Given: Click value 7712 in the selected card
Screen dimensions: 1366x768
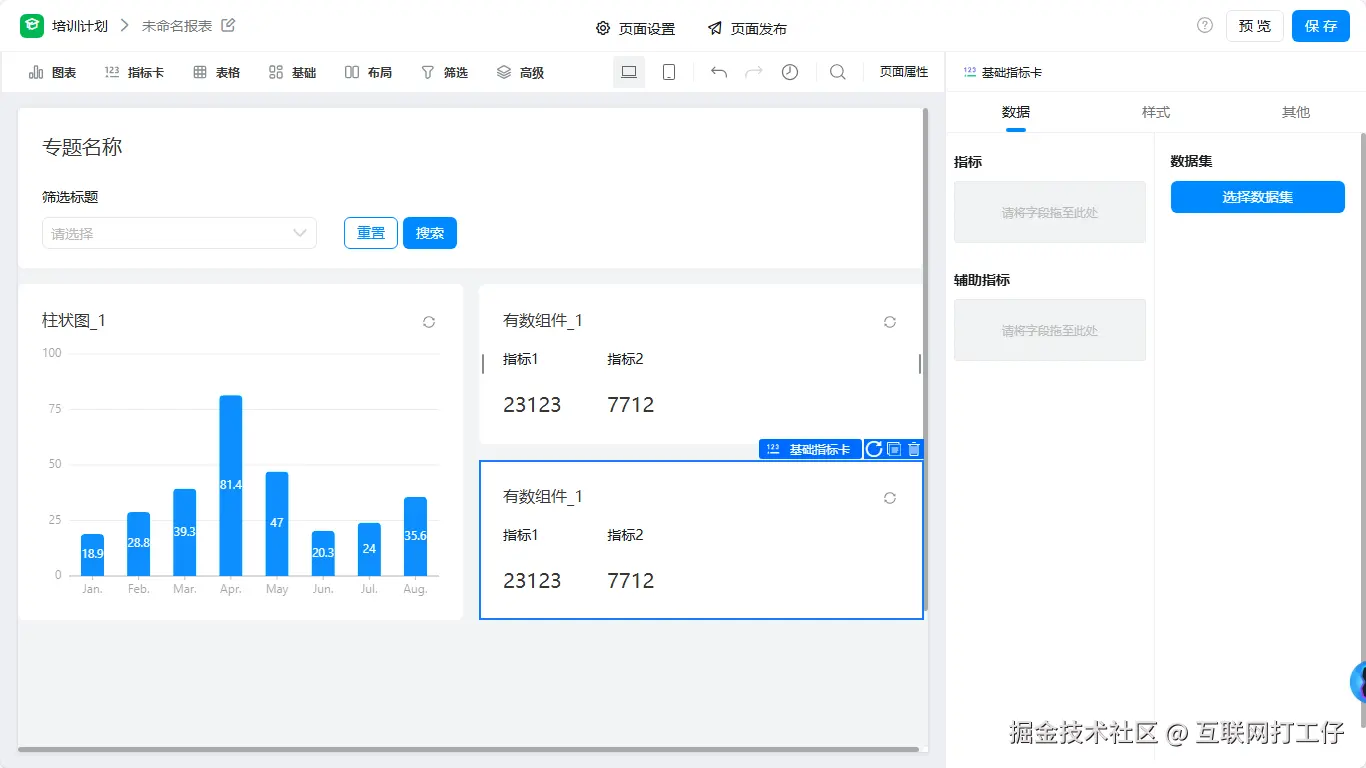Looking at the screenshot, I should [x=631, y=581].
